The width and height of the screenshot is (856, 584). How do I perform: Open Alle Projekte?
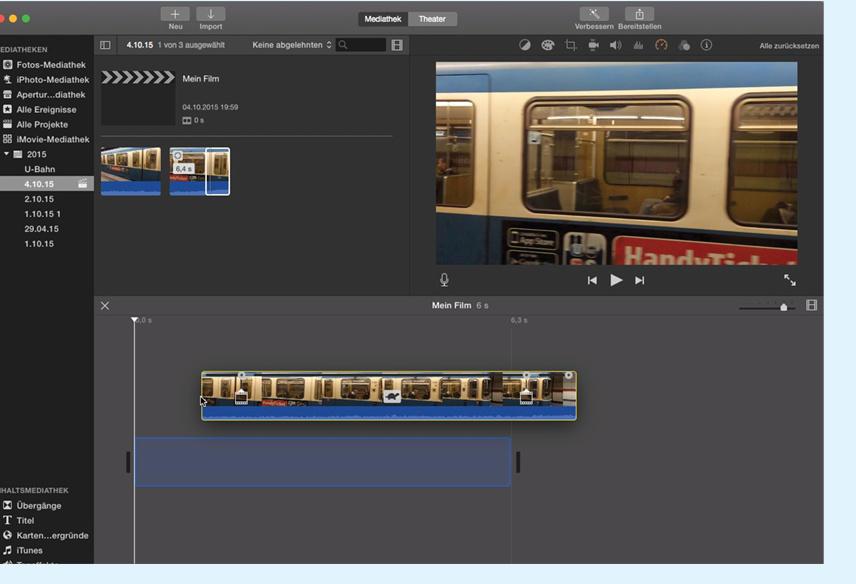click(46, 124)
